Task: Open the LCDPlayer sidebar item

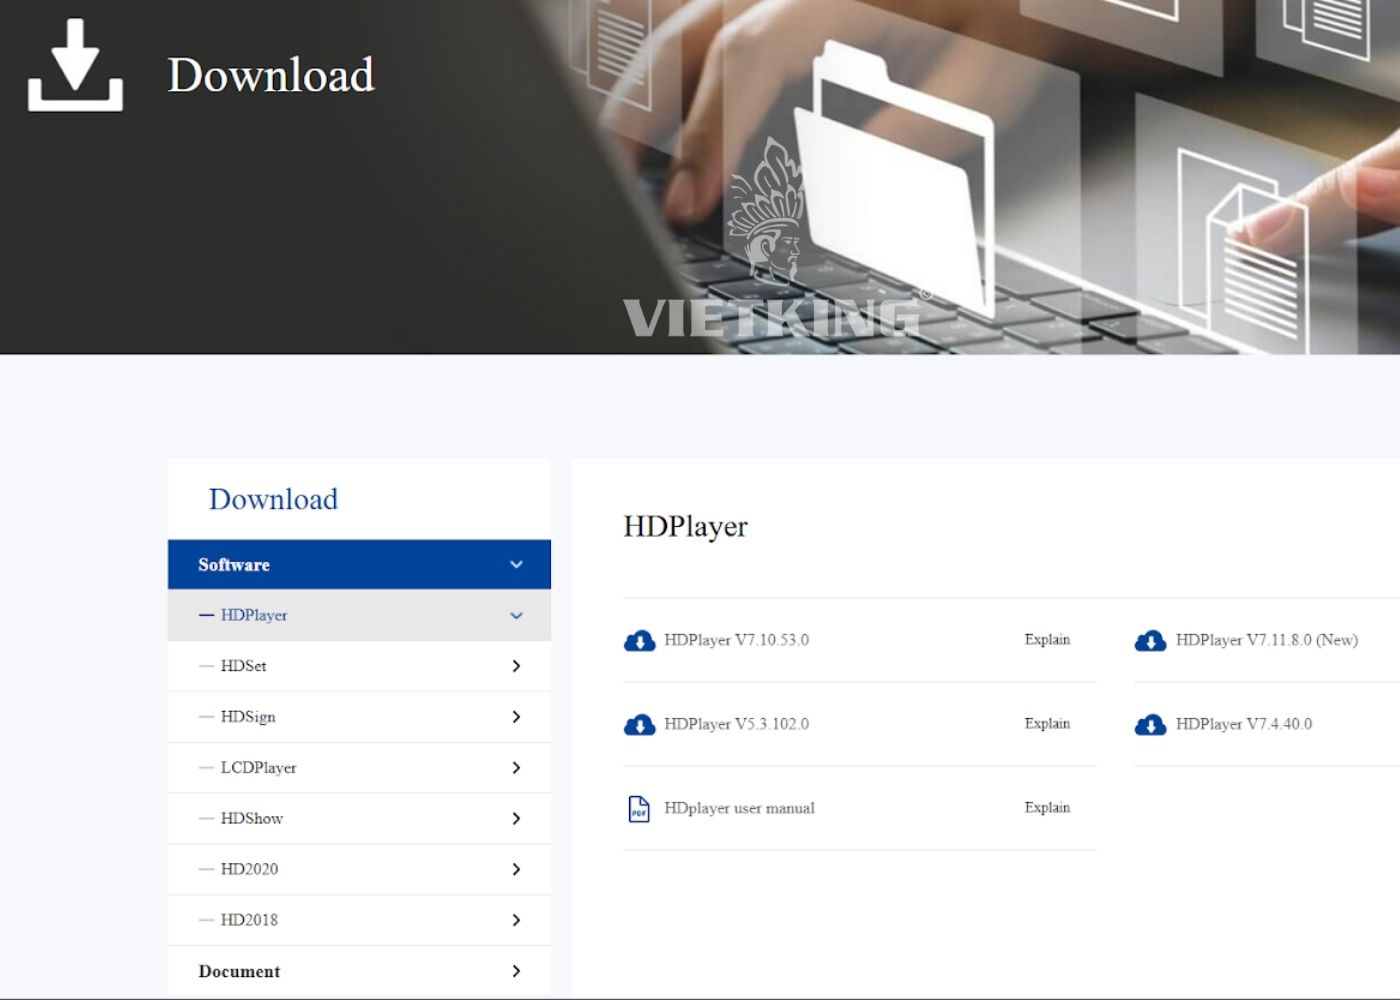Action: tap(258, 768)
